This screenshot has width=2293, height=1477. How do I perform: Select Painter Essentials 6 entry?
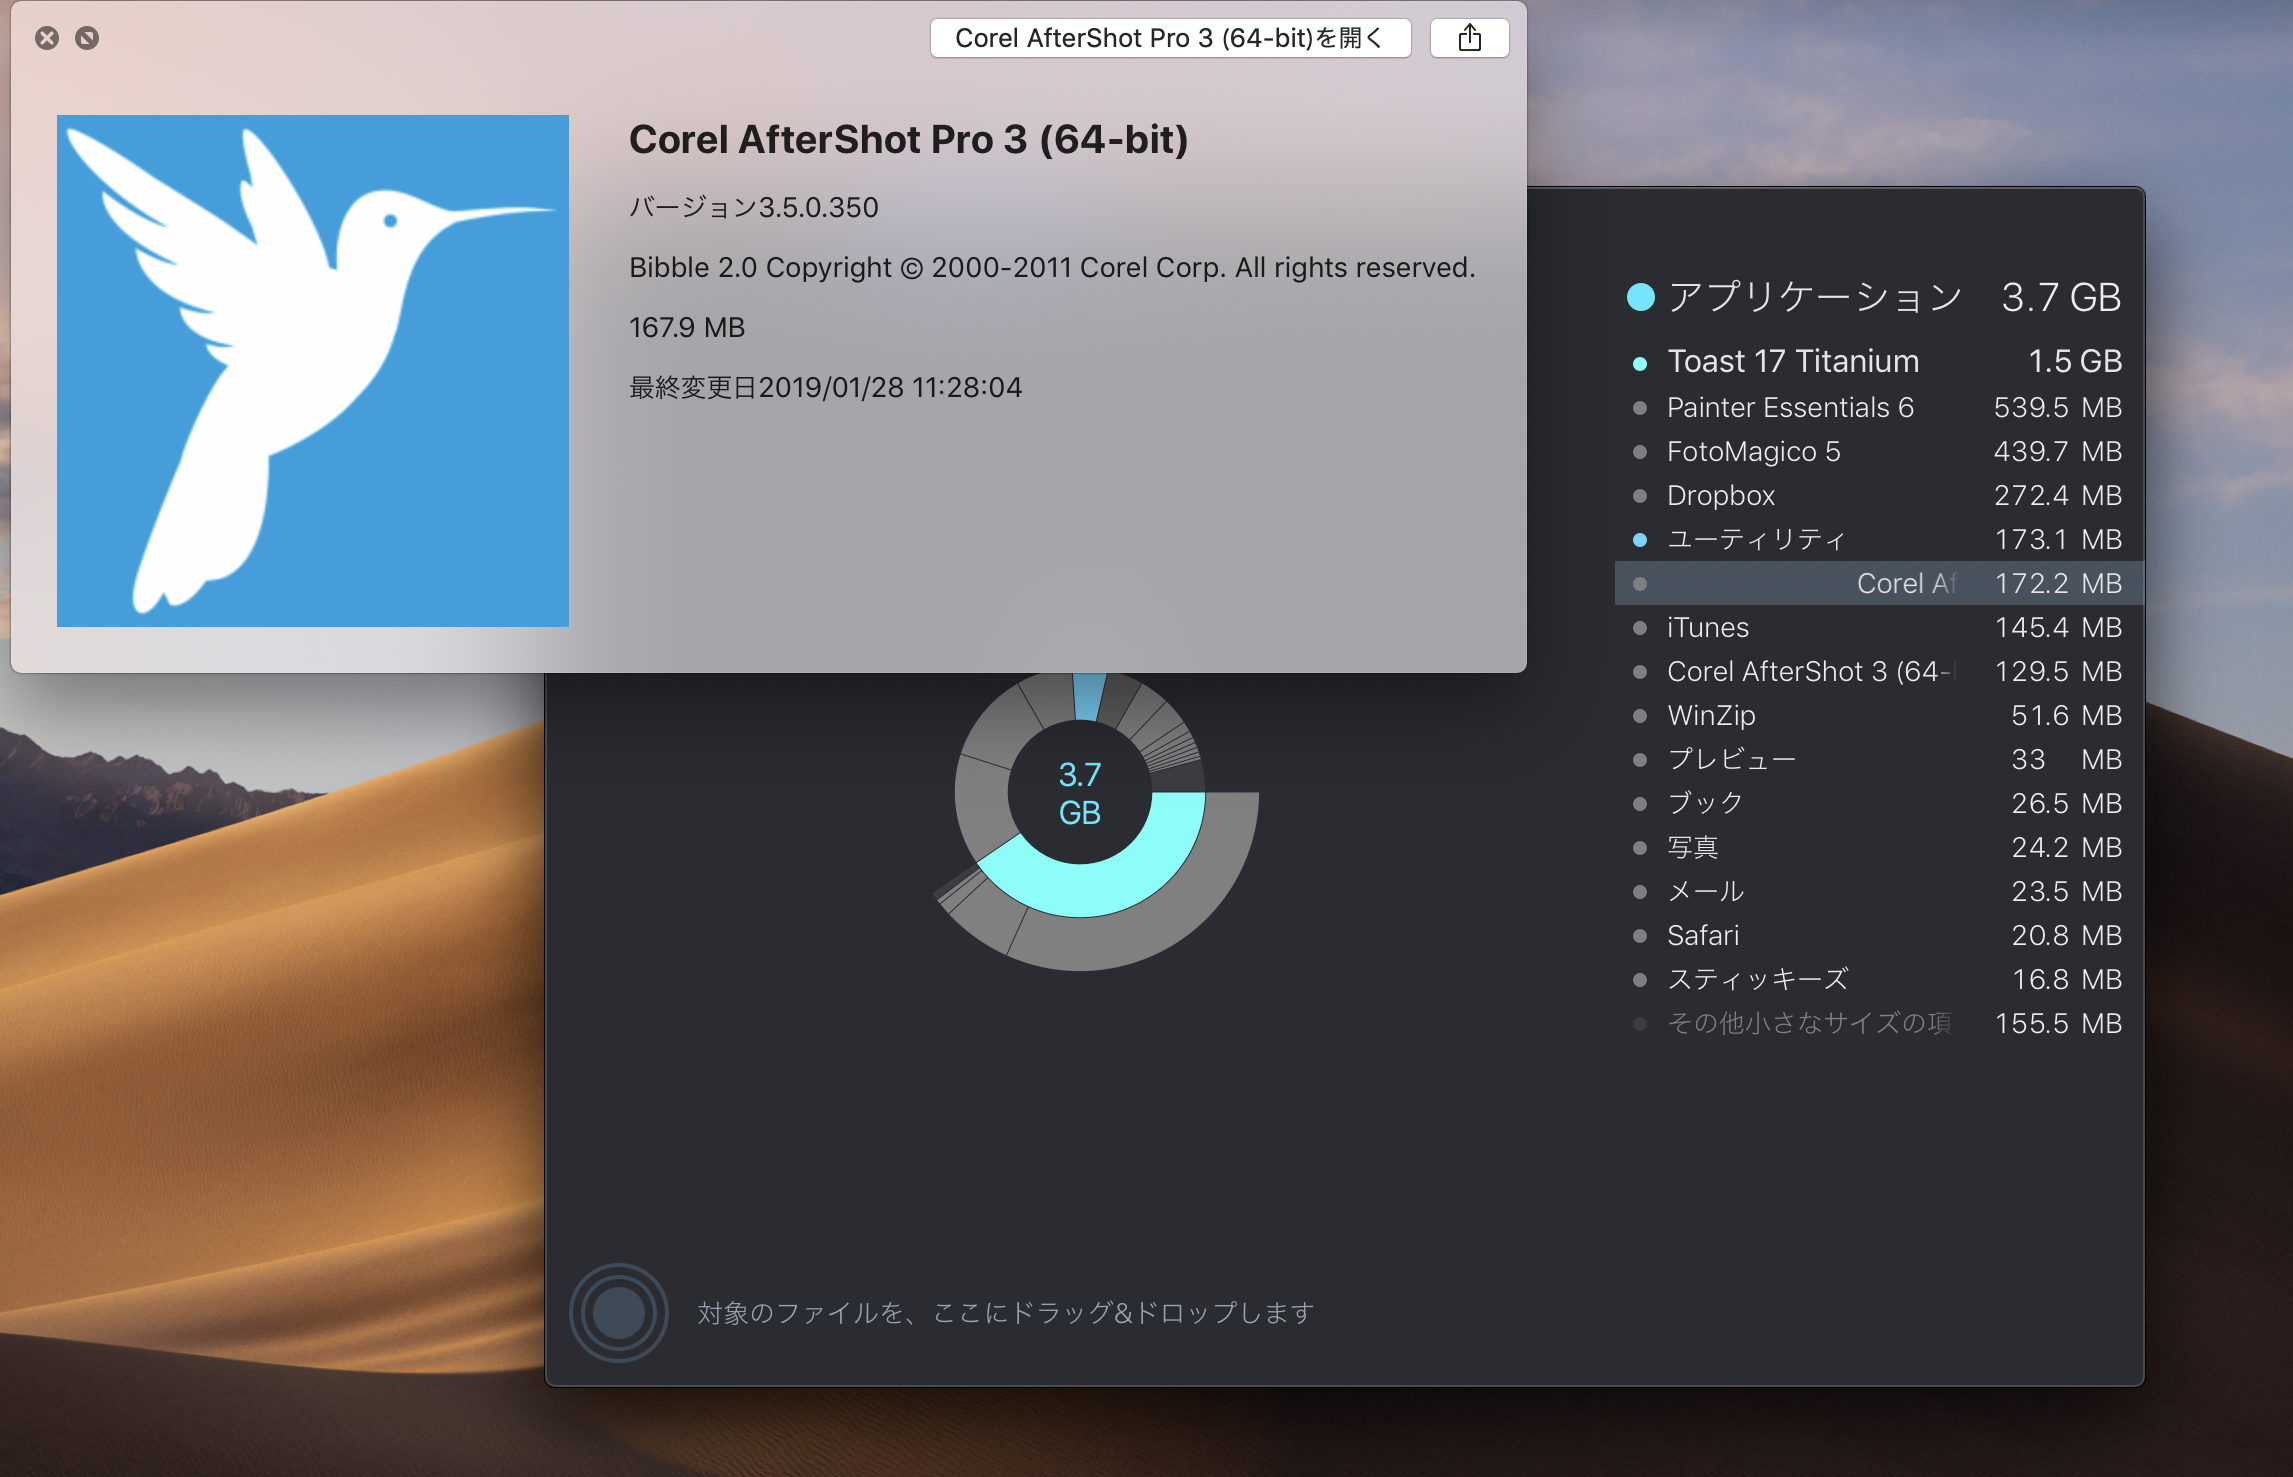tap(1878, 407)
